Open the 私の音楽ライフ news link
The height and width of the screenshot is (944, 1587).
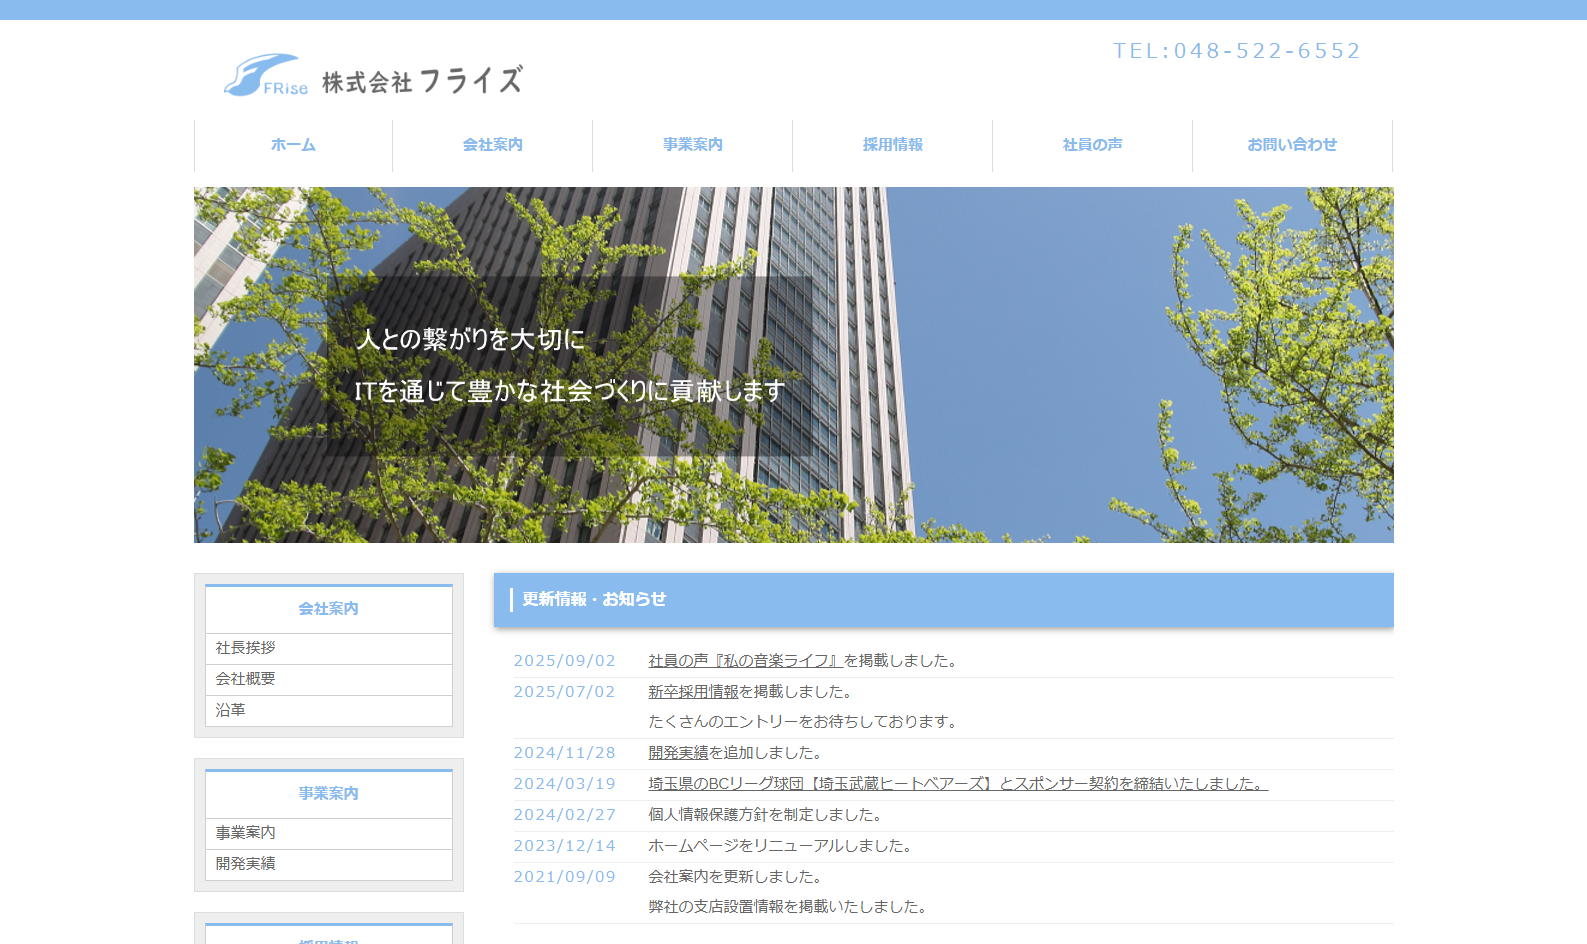(745, 661)
